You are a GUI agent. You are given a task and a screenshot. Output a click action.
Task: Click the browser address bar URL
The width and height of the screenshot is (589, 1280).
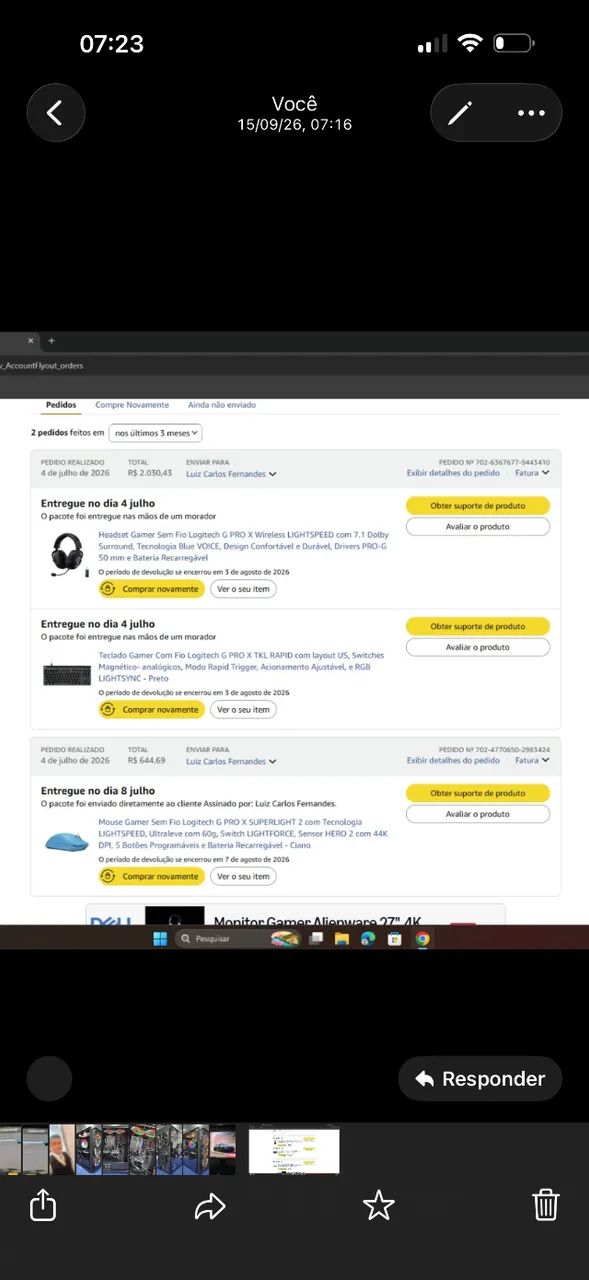pyautogui.click(x=42, y=366)
